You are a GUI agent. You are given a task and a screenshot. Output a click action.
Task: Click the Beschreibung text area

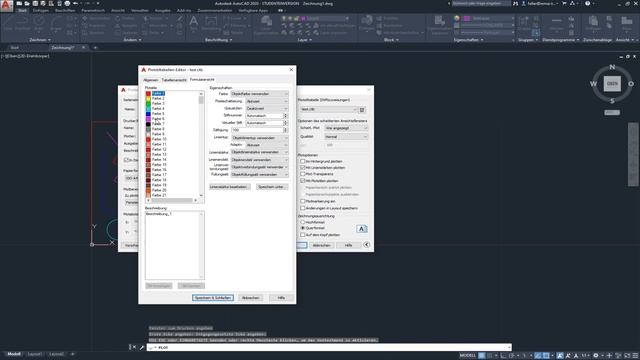coord(175,245)
